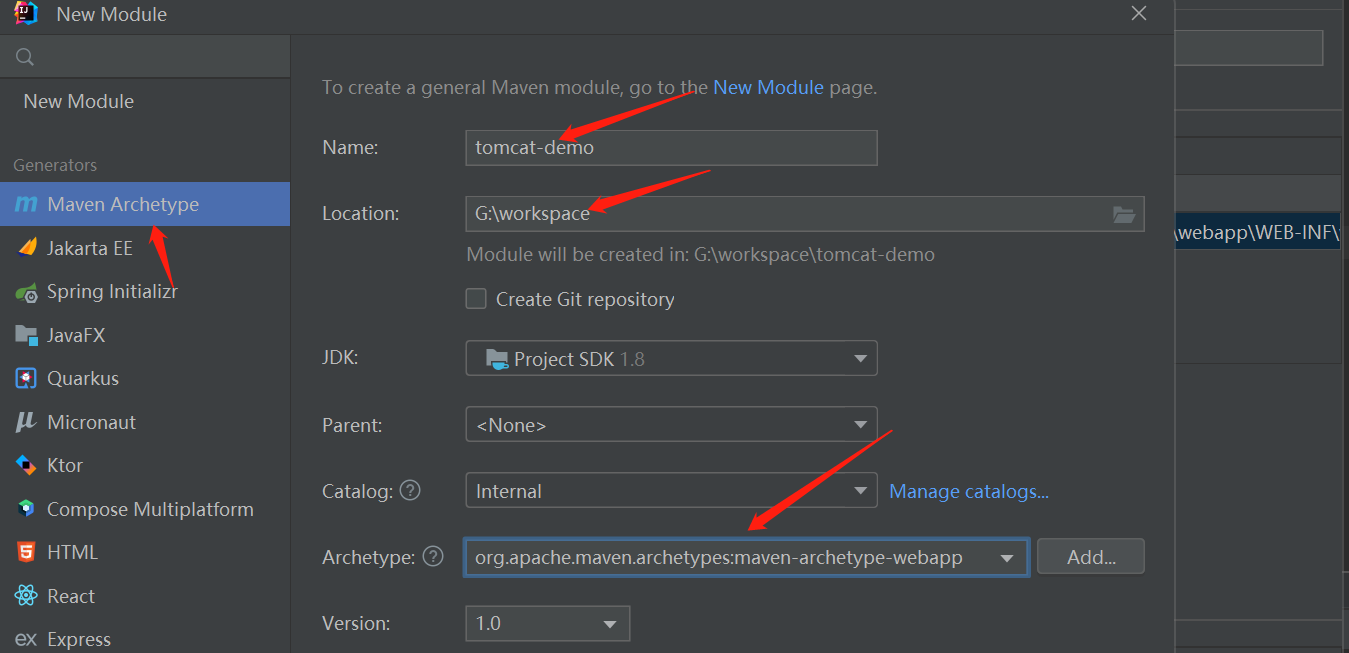
Task: Click the Add archetype button
Action: pos(1090,557)
